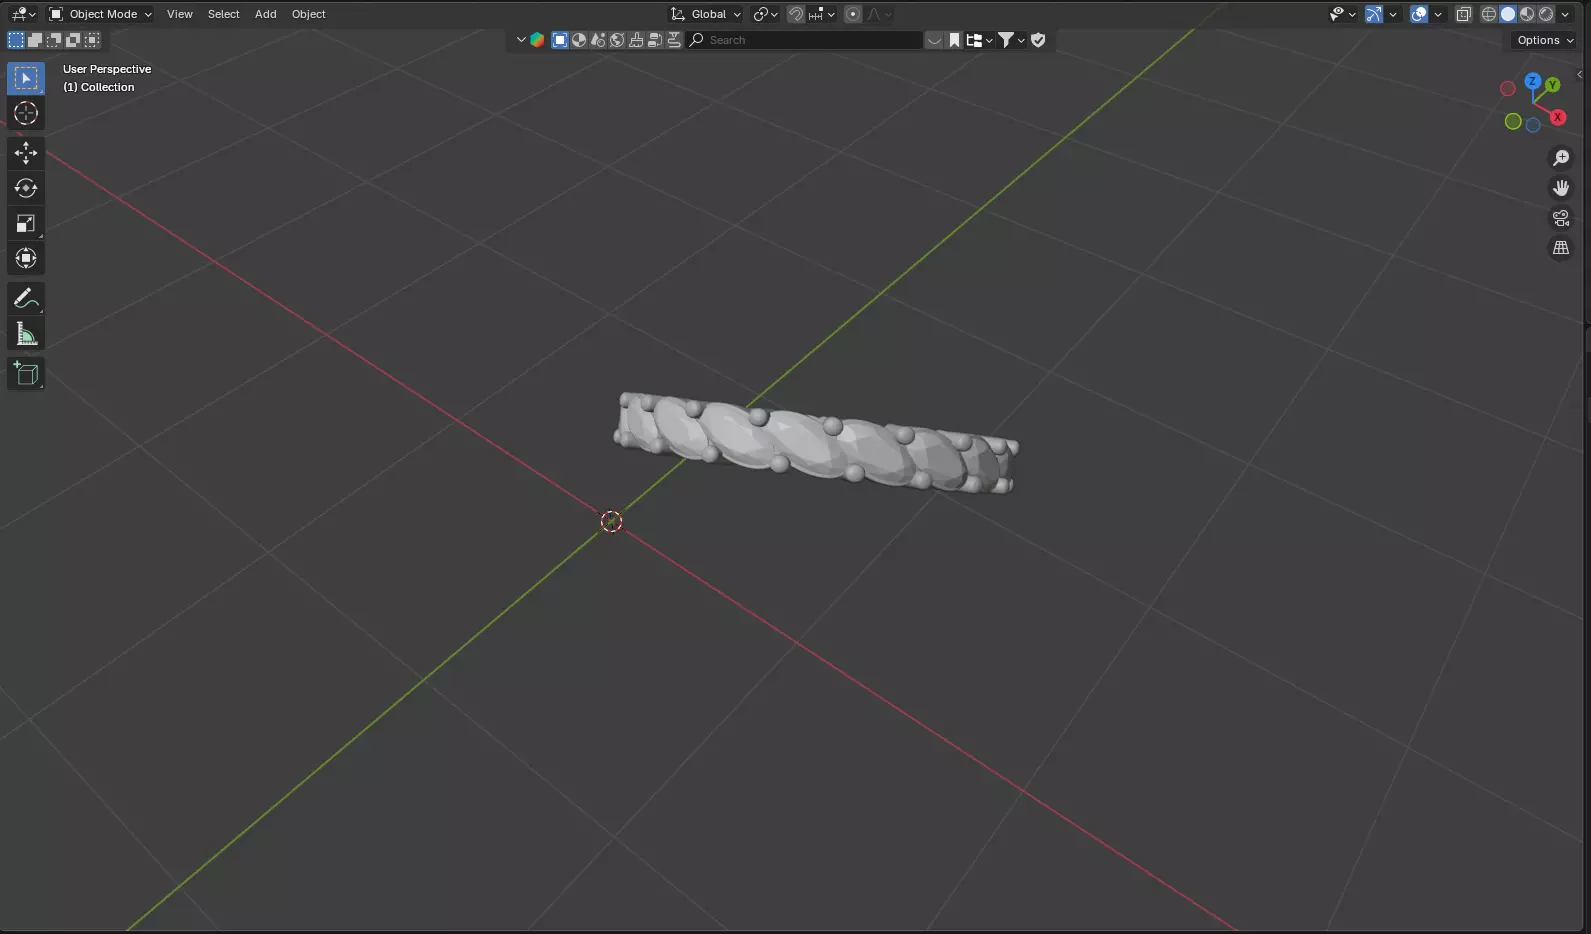Set selection mode to Invert
The height and width of the screenshot is (934, 1591).
click(73, 40)
